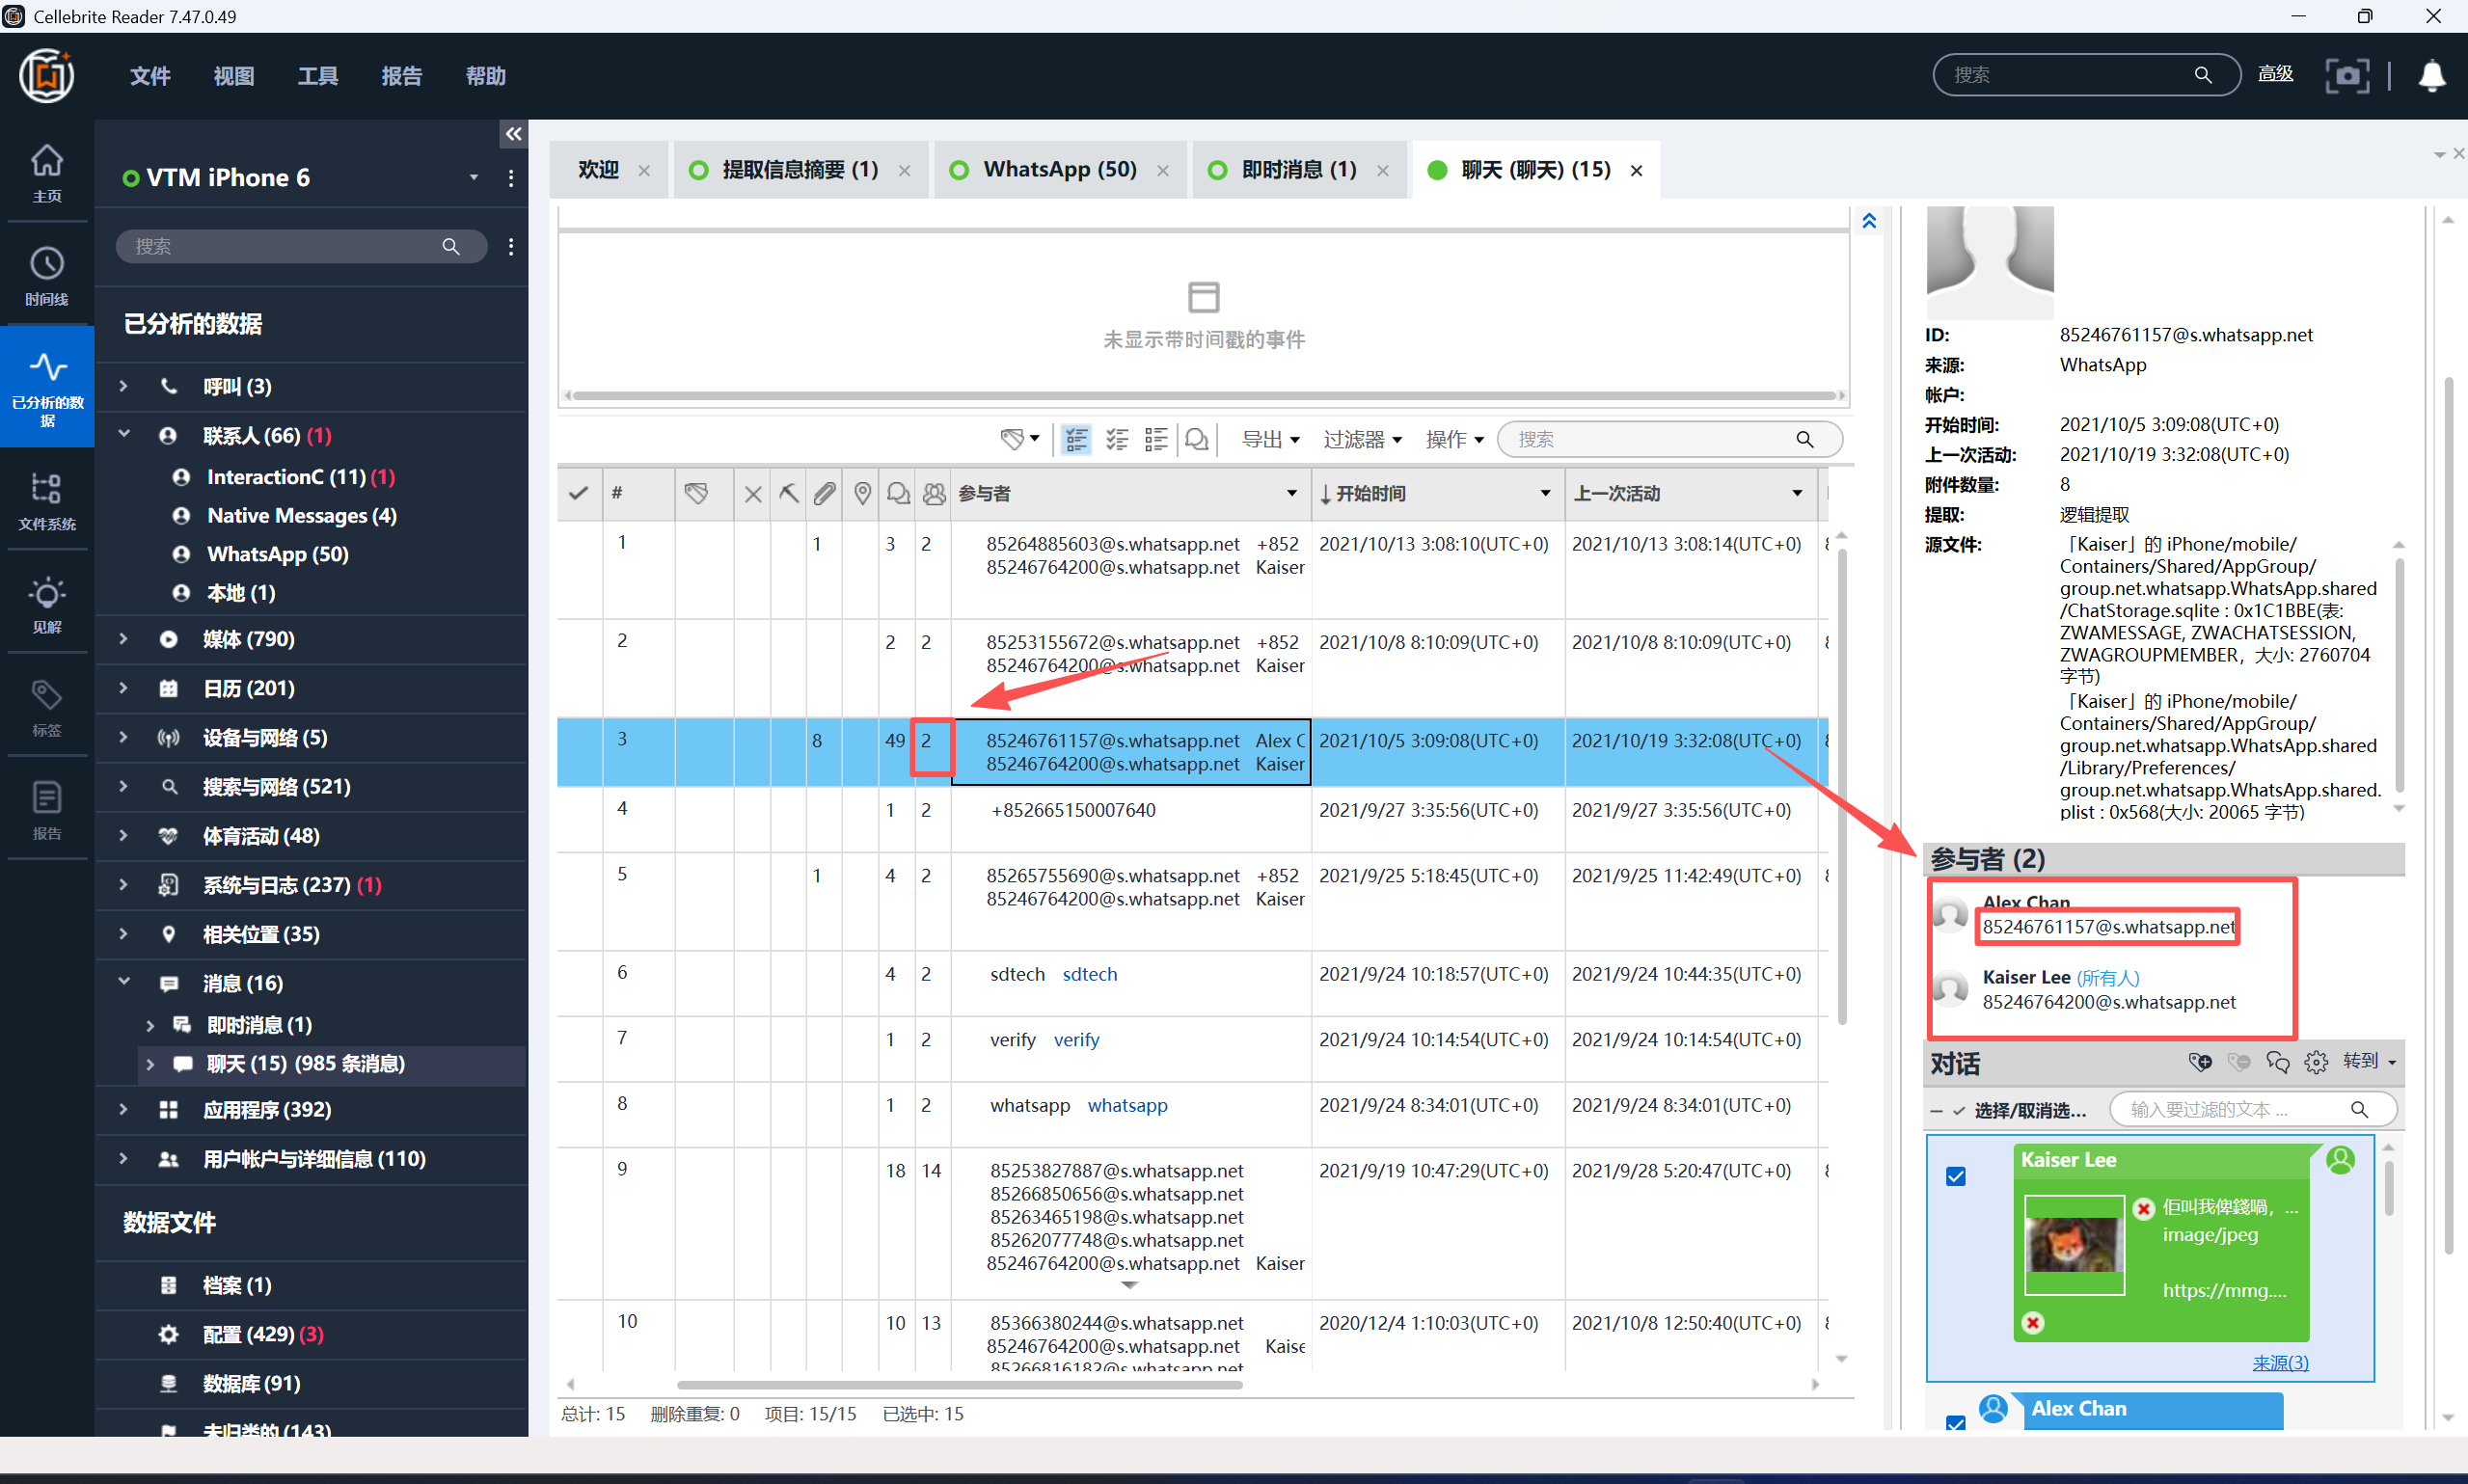Open the 工具 menu
Screen dimensions: 2468x1484
click(317, 76)
